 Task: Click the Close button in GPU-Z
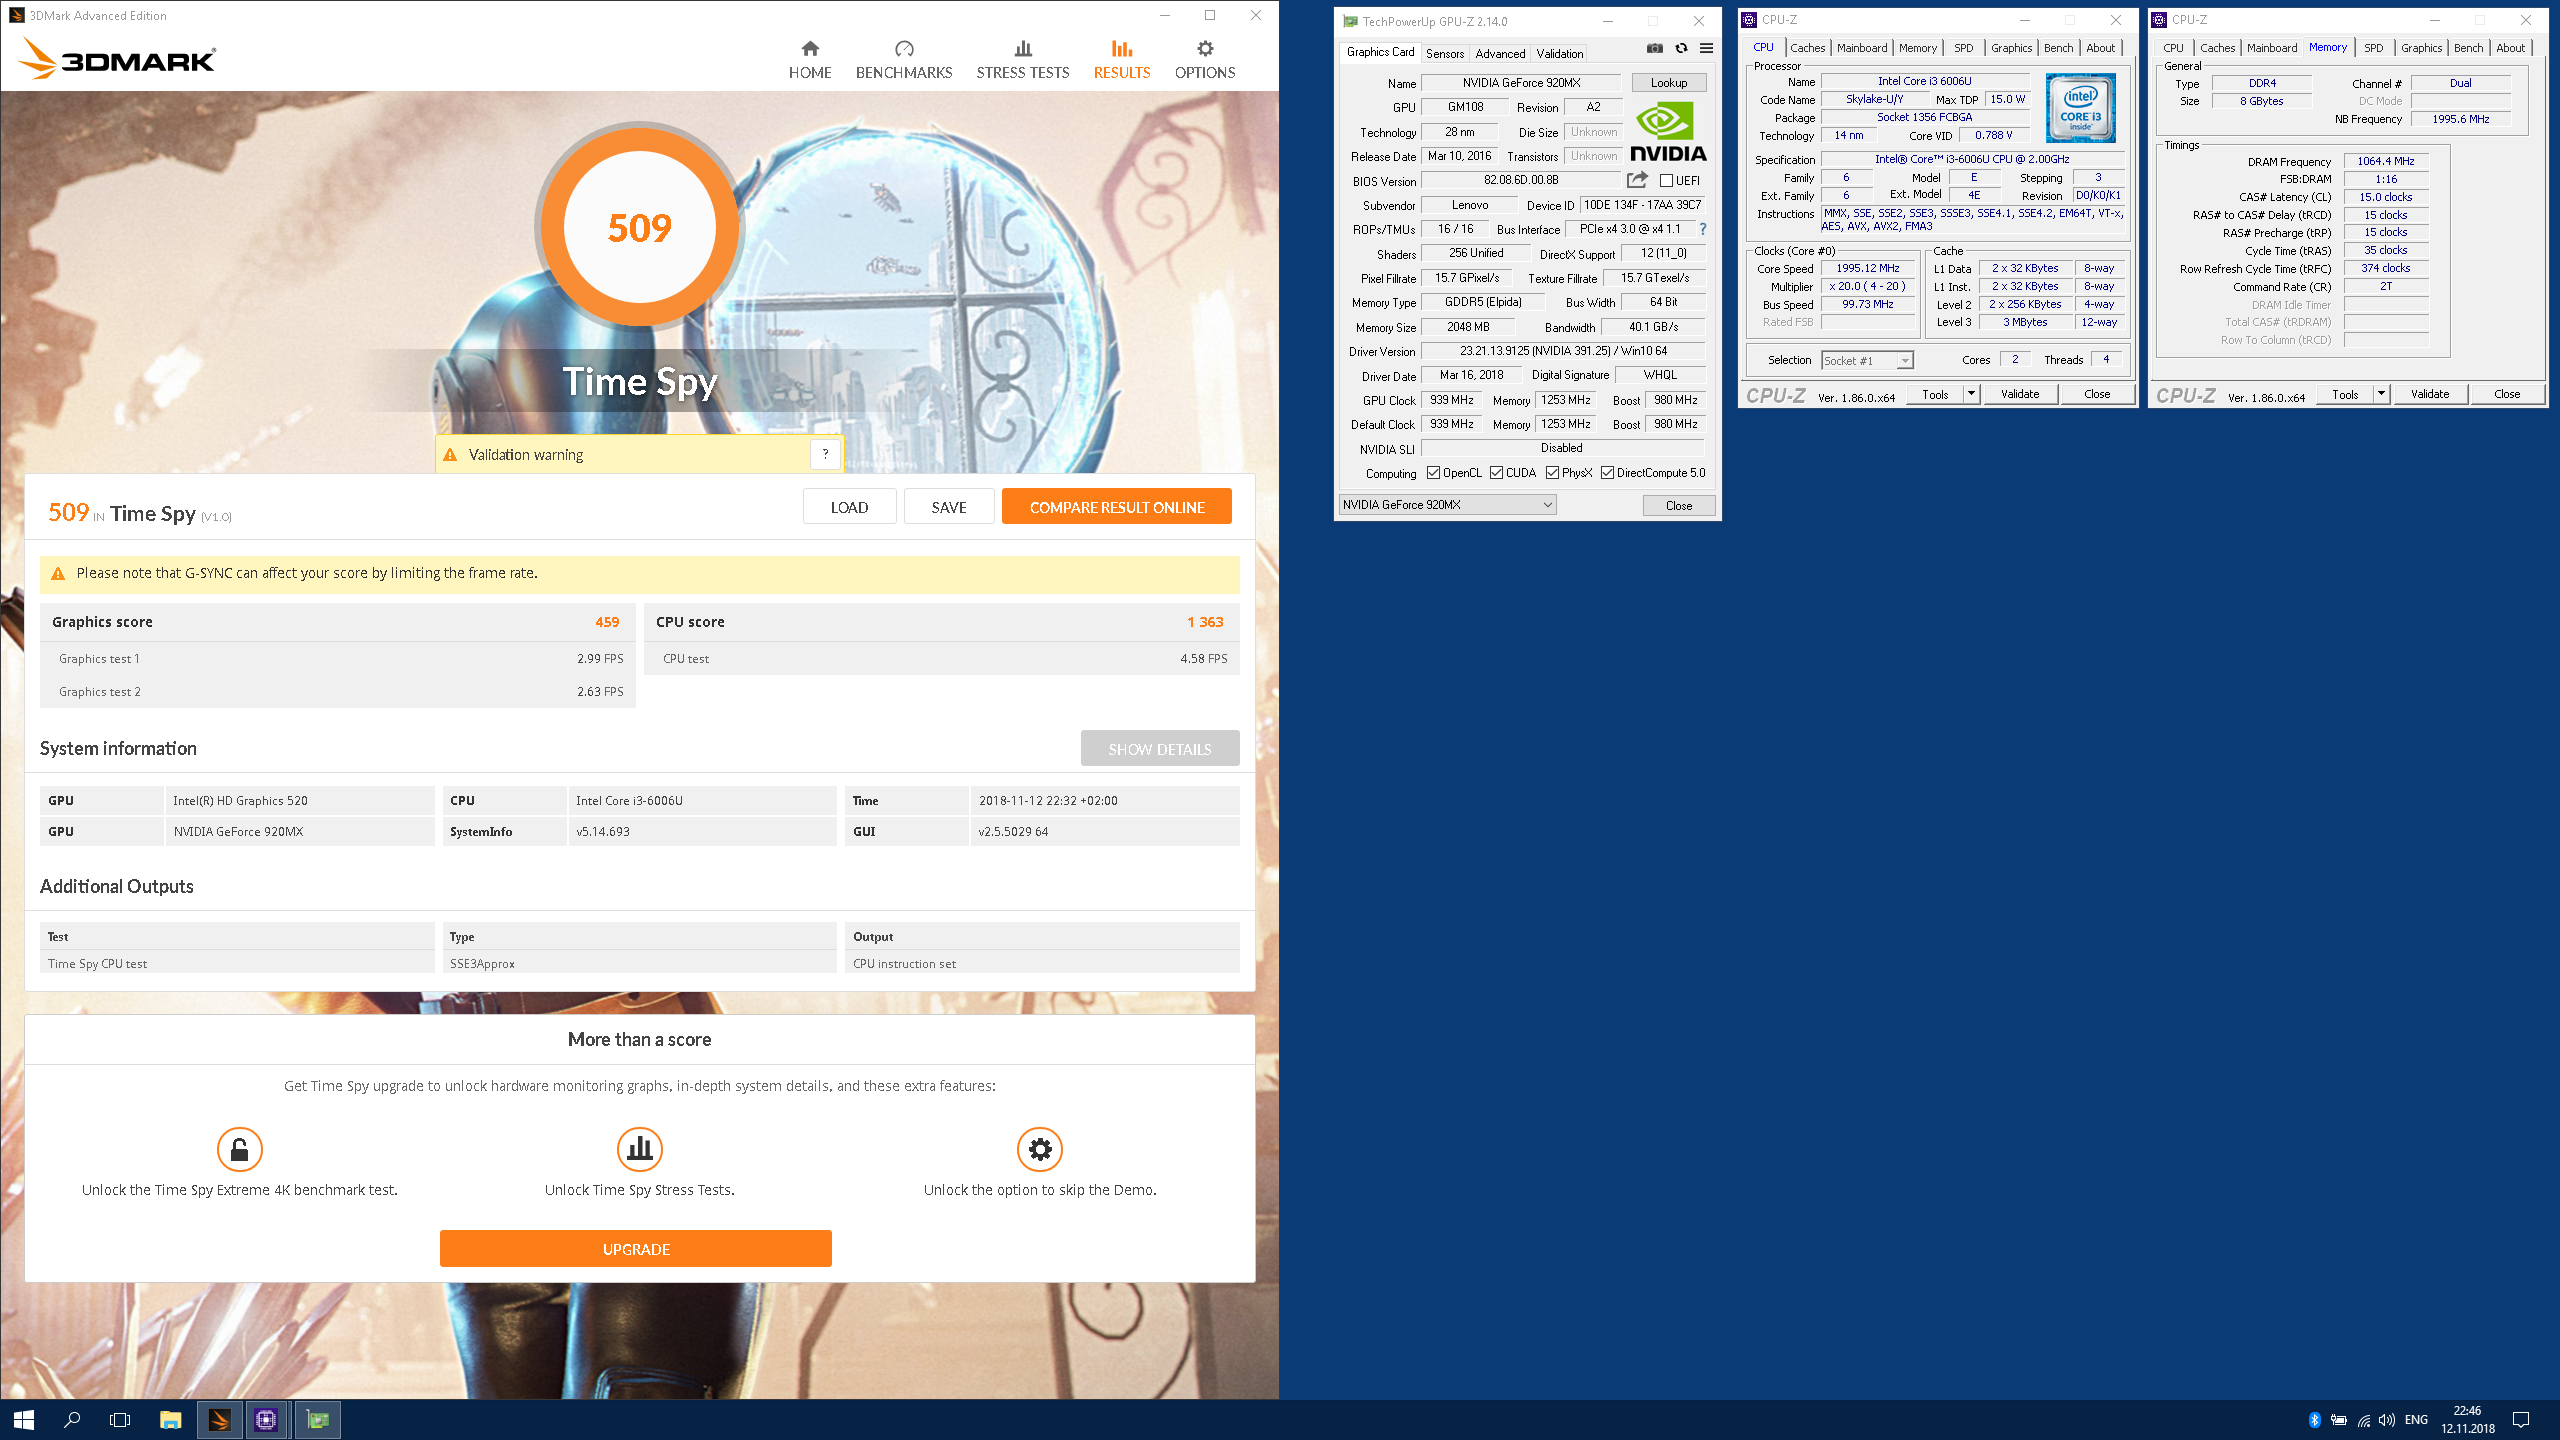pyautogui.click(x=1679, y=505)
